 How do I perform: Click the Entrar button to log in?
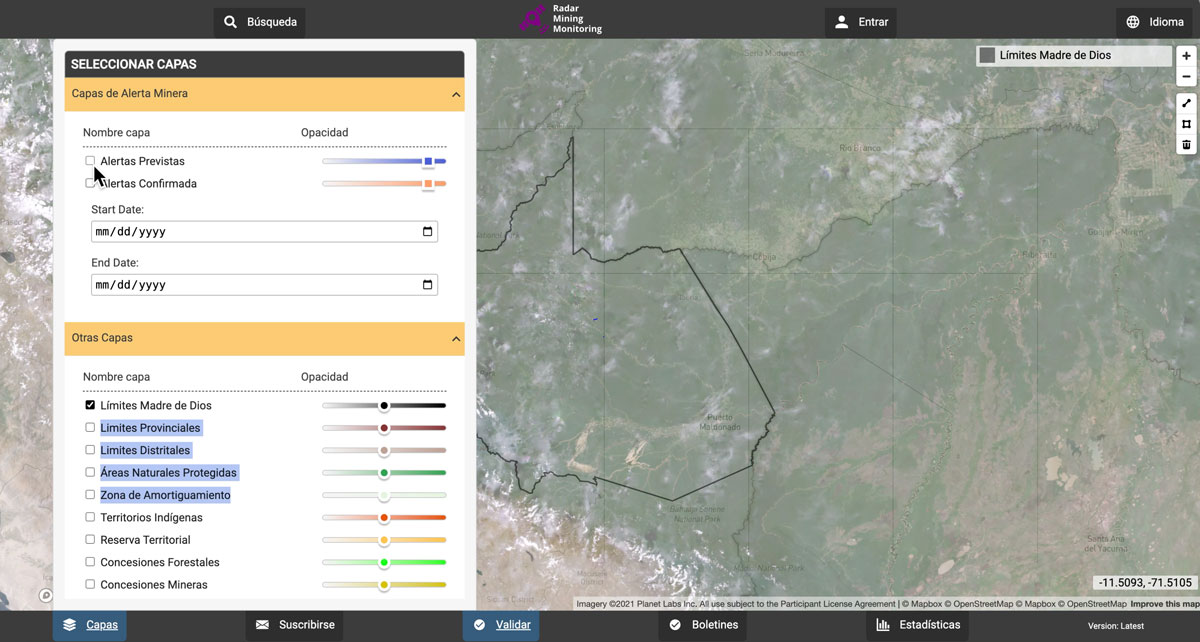[860, 21]
